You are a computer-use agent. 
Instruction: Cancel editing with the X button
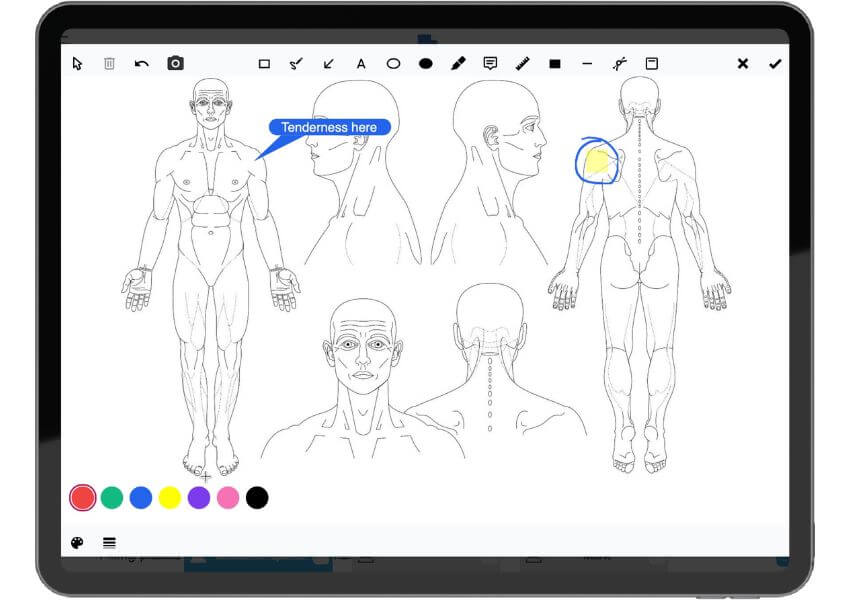742,64
